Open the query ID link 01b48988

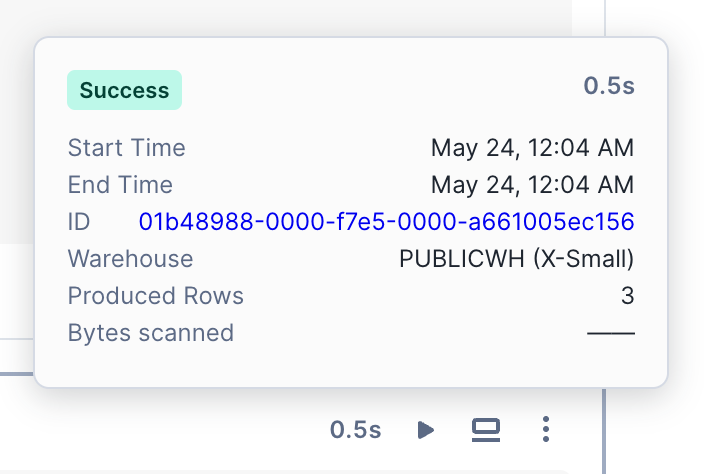tap(386, 221)
